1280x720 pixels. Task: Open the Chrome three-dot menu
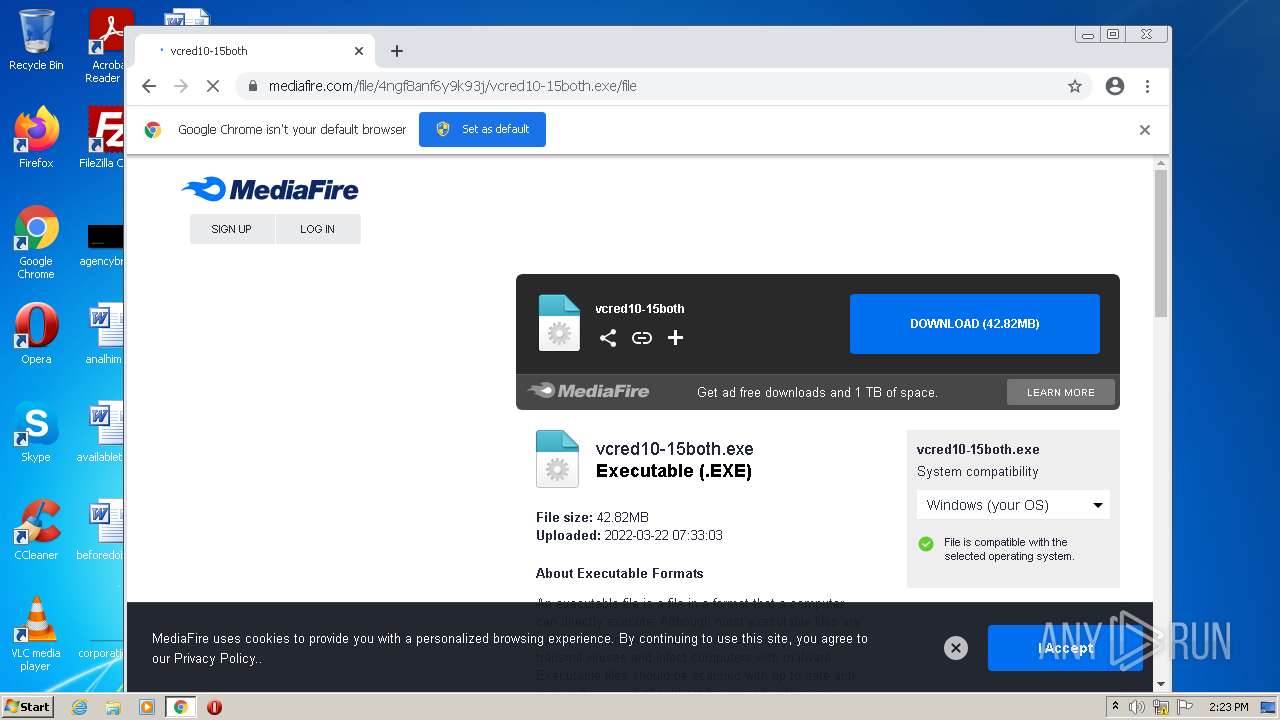(1148, 86)
